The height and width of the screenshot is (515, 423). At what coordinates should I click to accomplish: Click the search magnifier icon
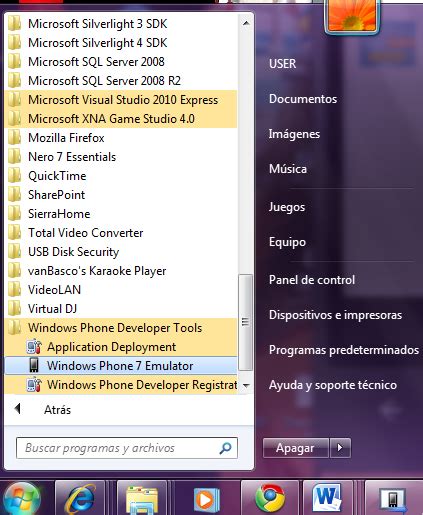click(225, 448)
